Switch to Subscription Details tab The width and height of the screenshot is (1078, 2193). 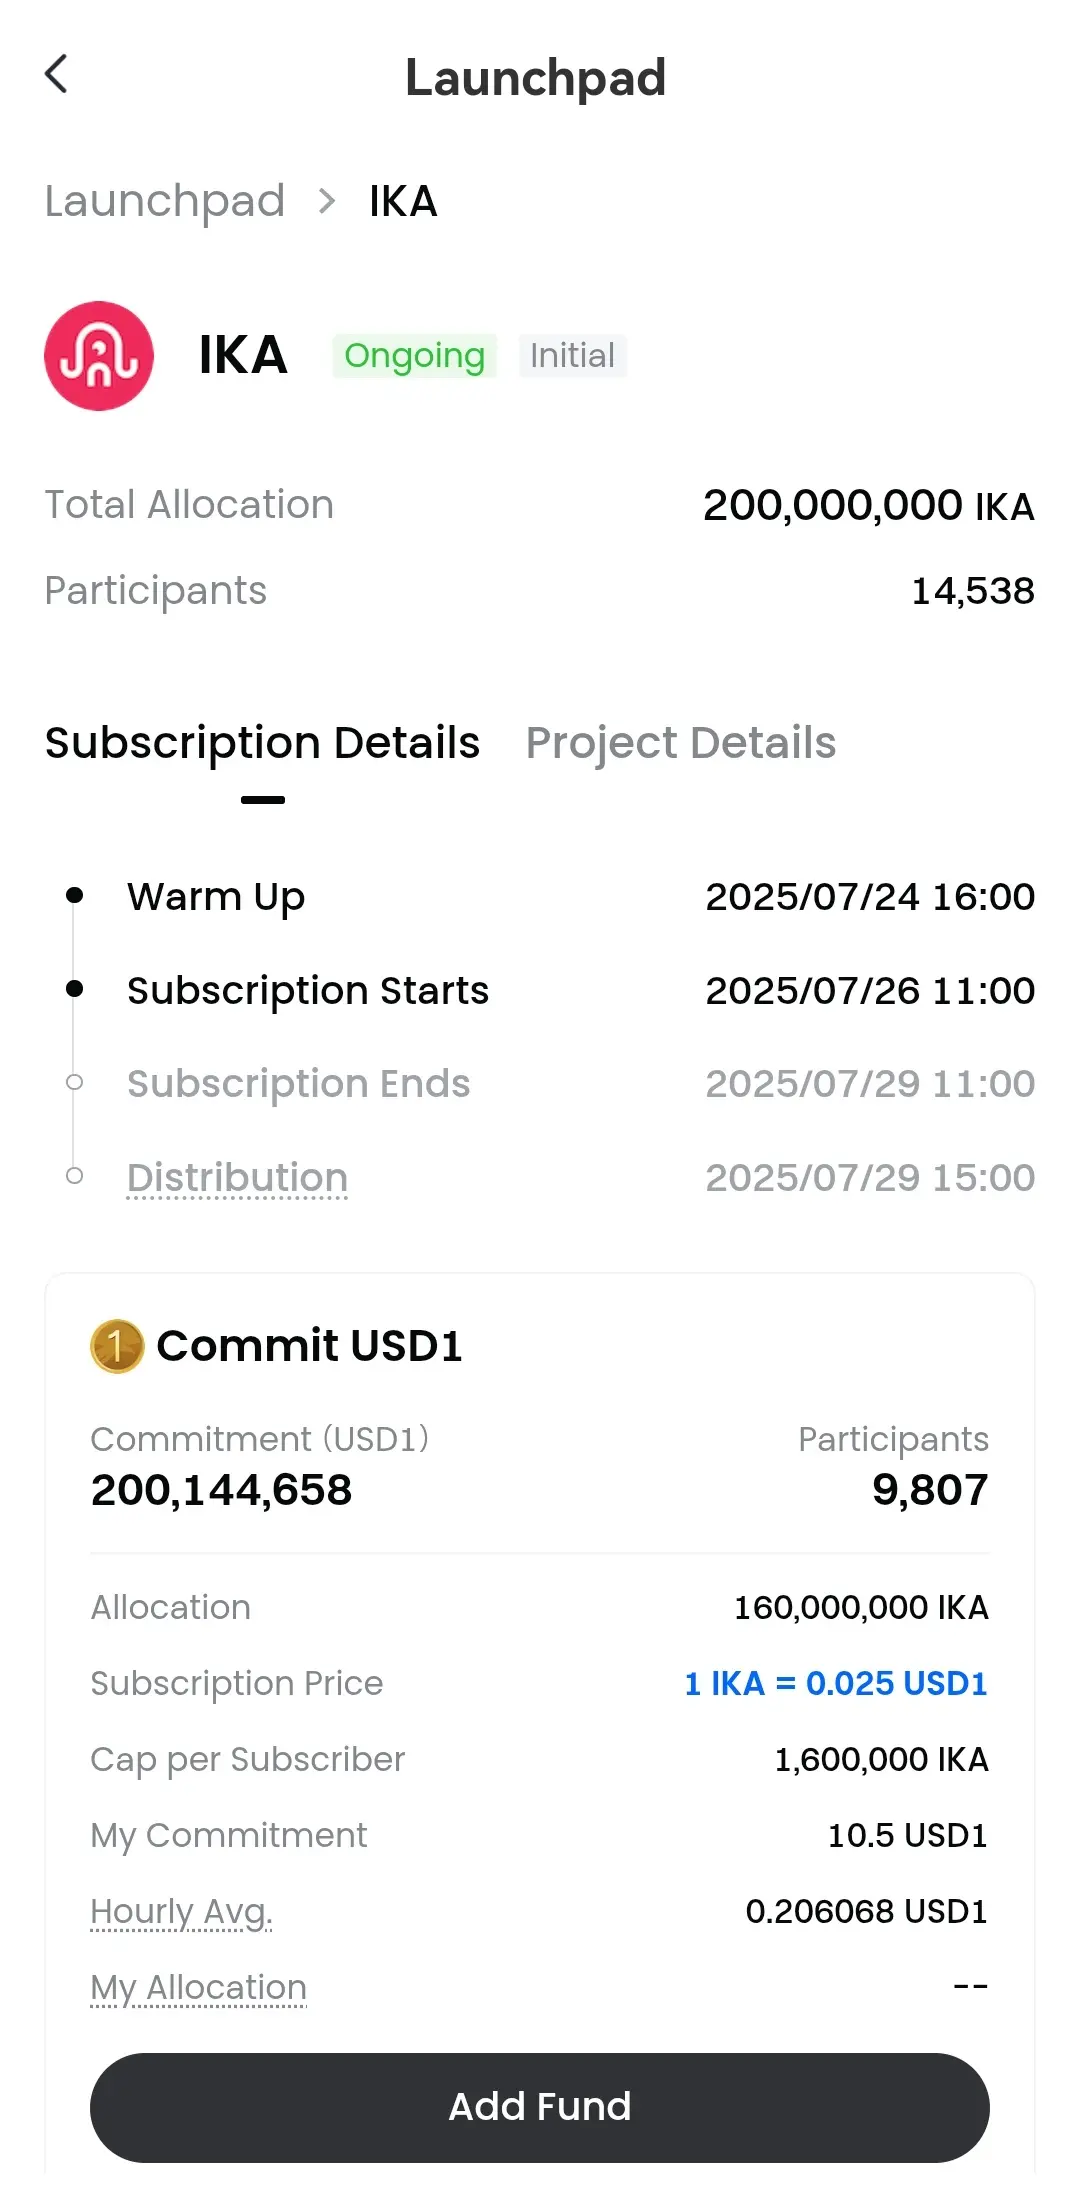coord(263,743)
